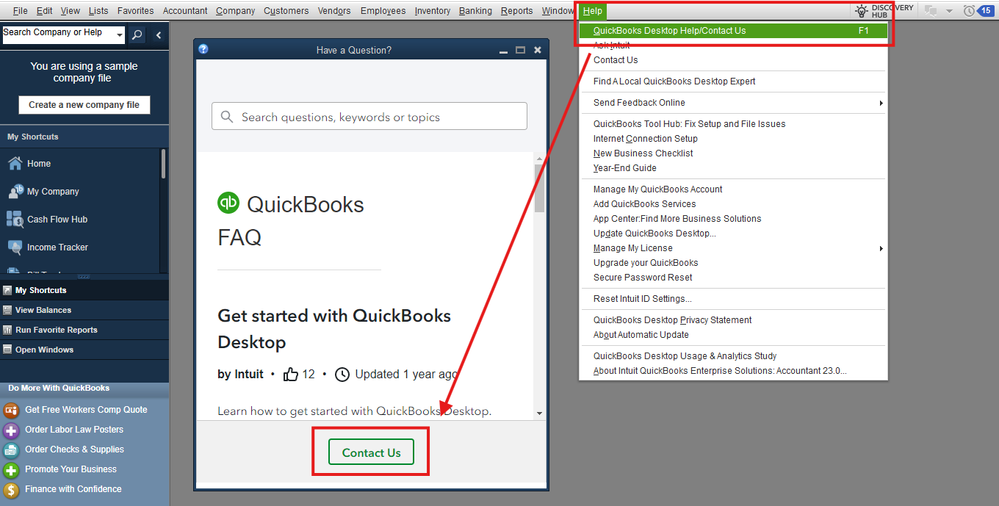Open the Inventory menu
The image size is (999, 506).
click(x=432, y=11)
